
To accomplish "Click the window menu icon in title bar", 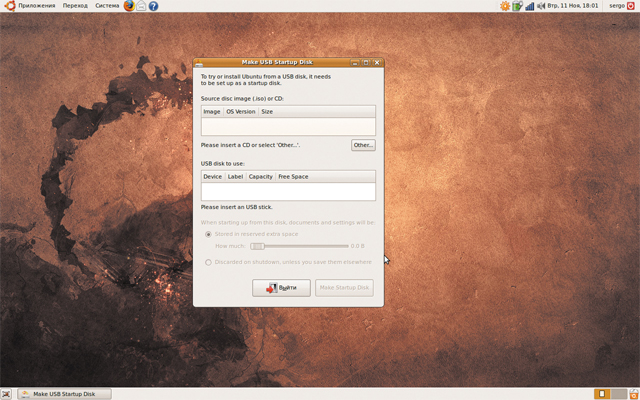I will (x=199, y=62).
